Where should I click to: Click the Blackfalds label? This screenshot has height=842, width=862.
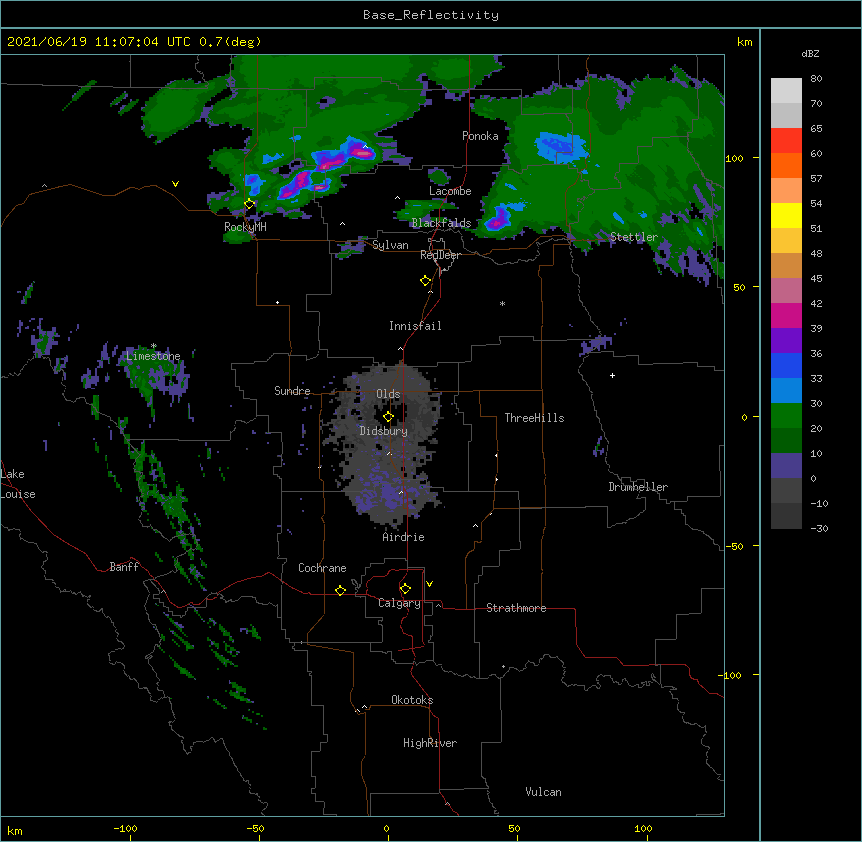[441, 223]
